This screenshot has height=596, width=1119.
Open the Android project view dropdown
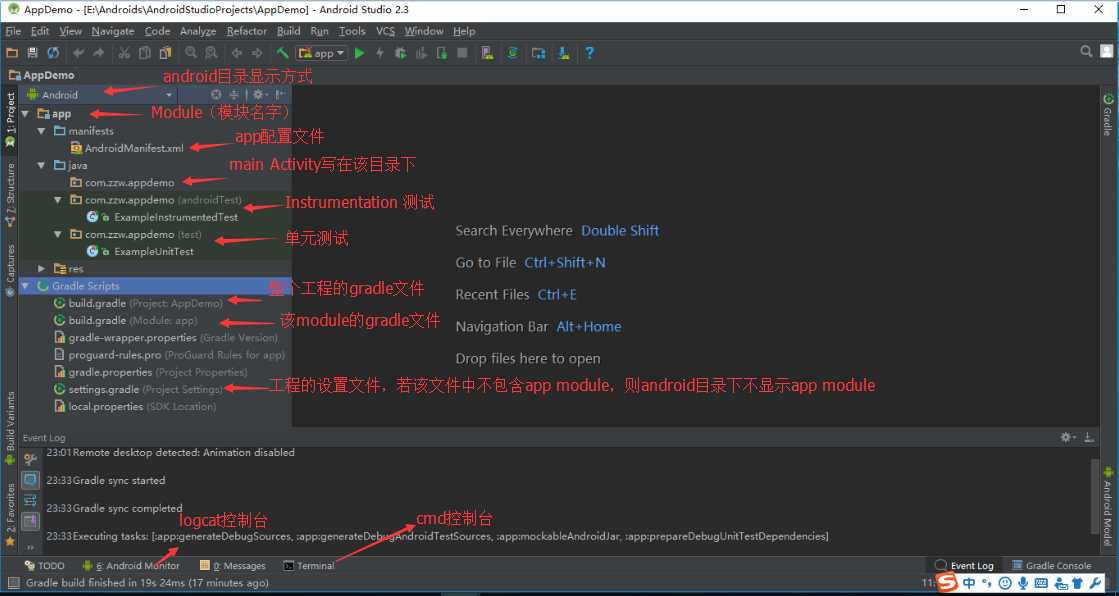pos(100,94)
